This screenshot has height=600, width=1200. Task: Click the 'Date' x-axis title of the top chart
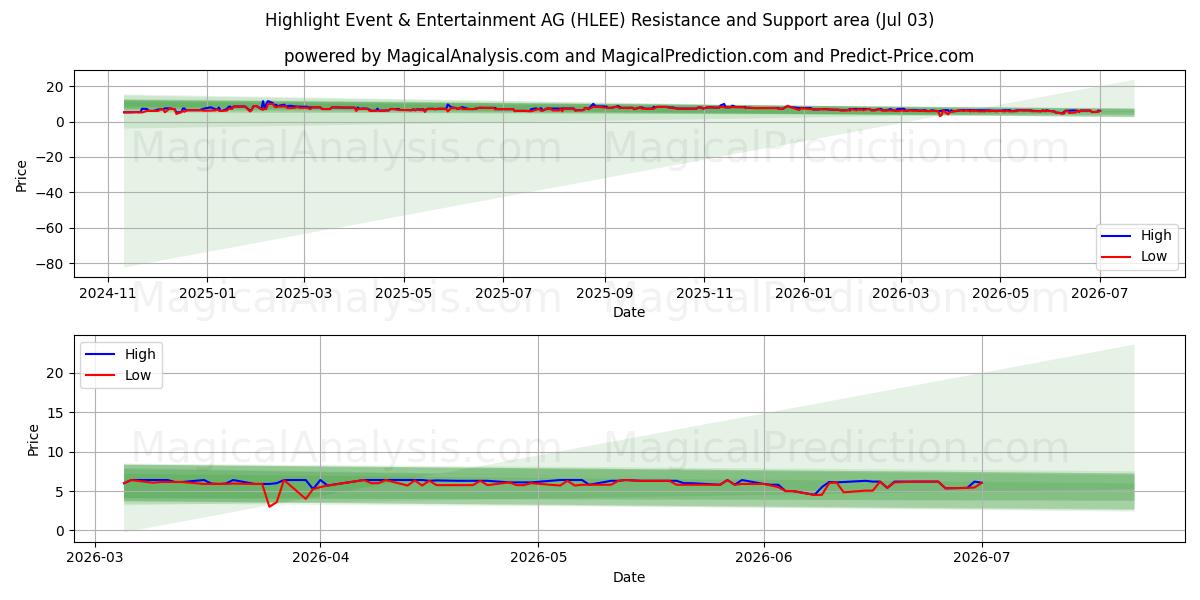629,312
